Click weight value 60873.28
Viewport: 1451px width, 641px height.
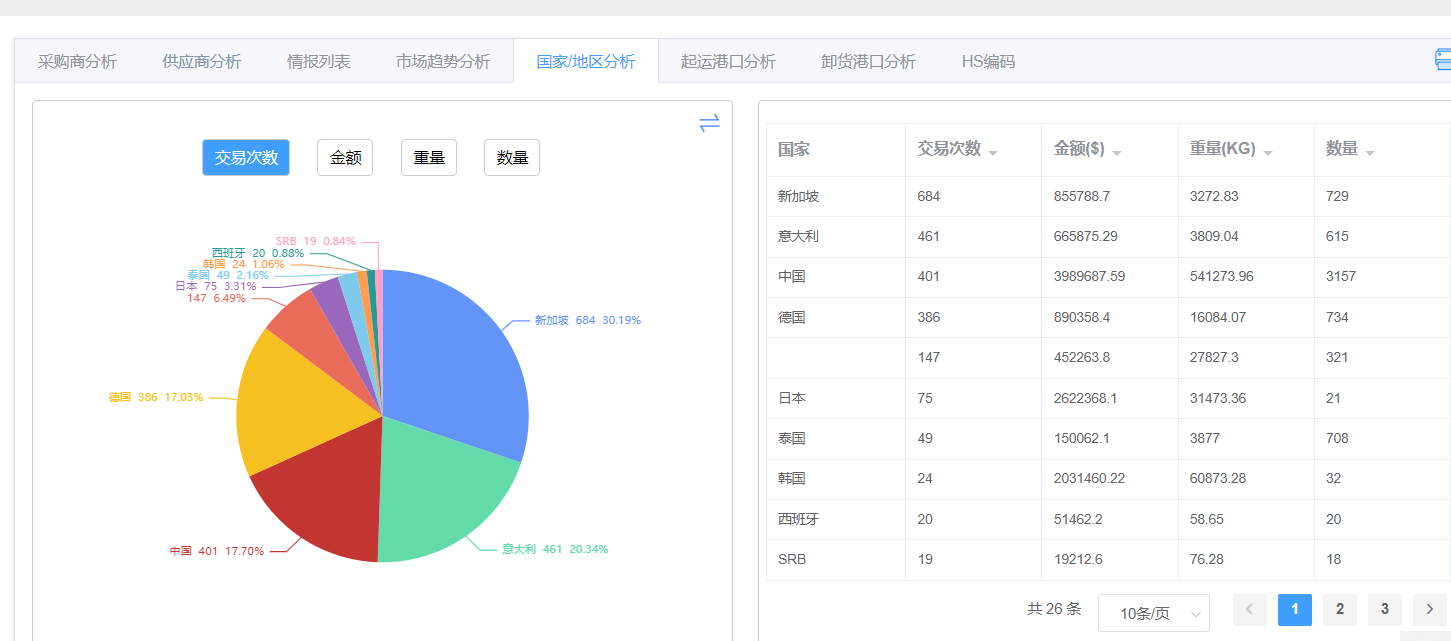[x=1218, y=479]
